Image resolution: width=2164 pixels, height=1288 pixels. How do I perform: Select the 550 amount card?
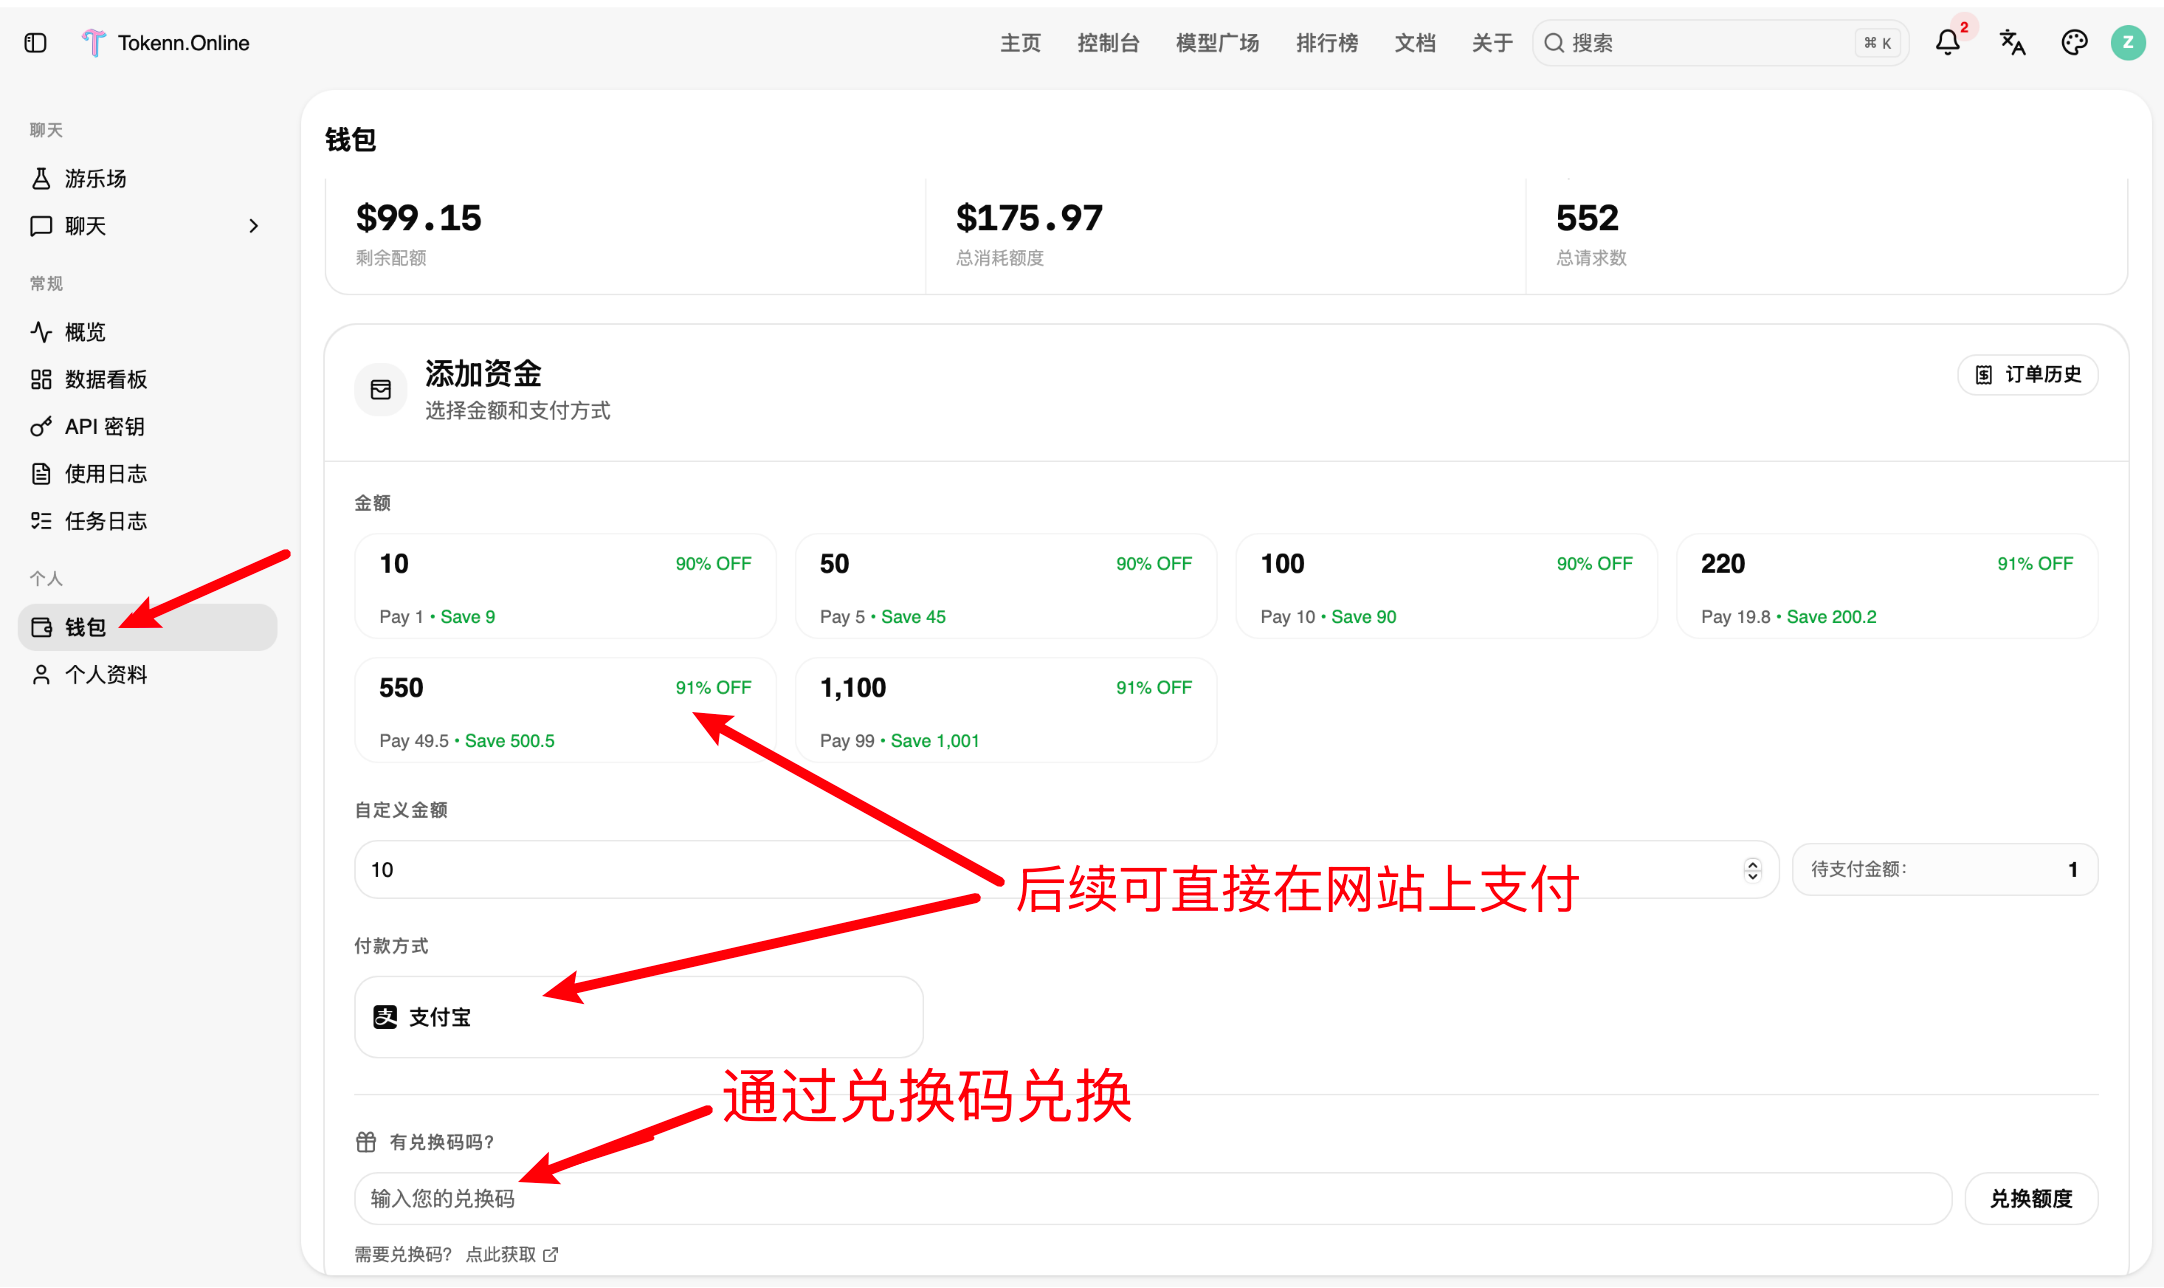(x=566, y=711)
